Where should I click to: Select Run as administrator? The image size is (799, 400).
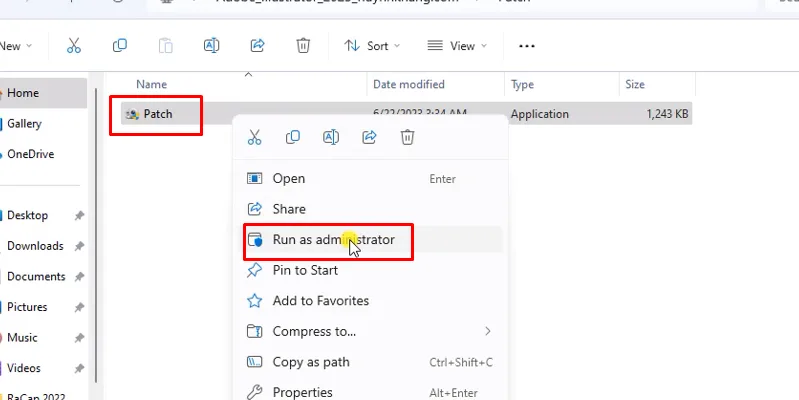coord(370,239)
